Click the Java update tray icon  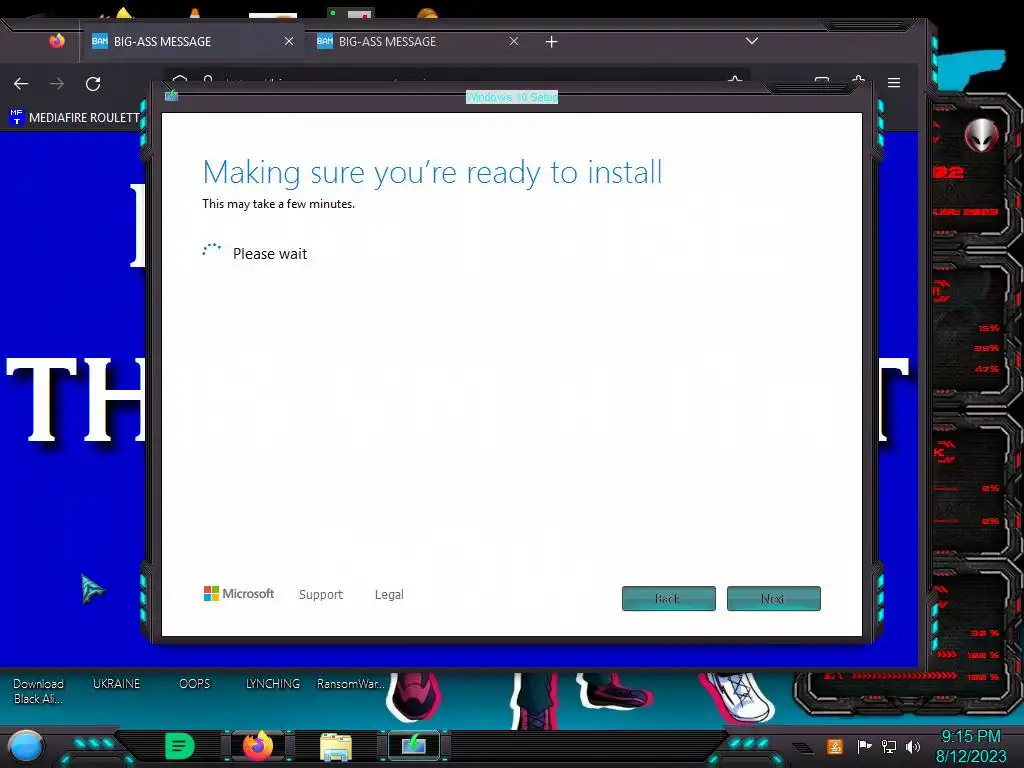[835, 746]
